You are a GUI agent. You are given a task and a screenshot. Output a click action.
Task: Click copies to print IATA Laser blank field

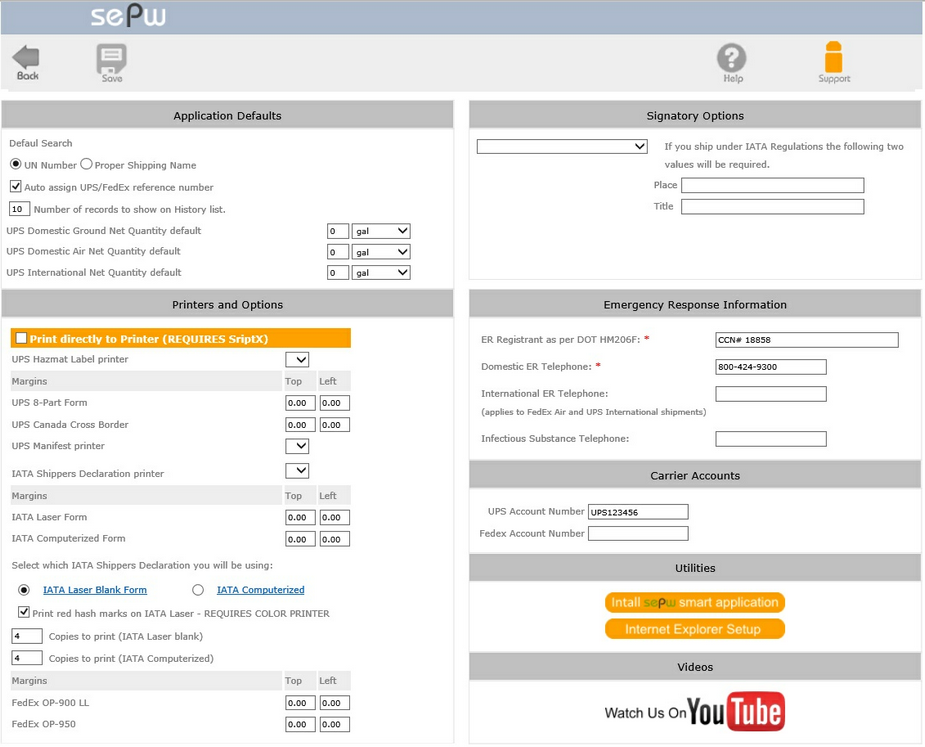pyautogui.click(x=27, y=636)
